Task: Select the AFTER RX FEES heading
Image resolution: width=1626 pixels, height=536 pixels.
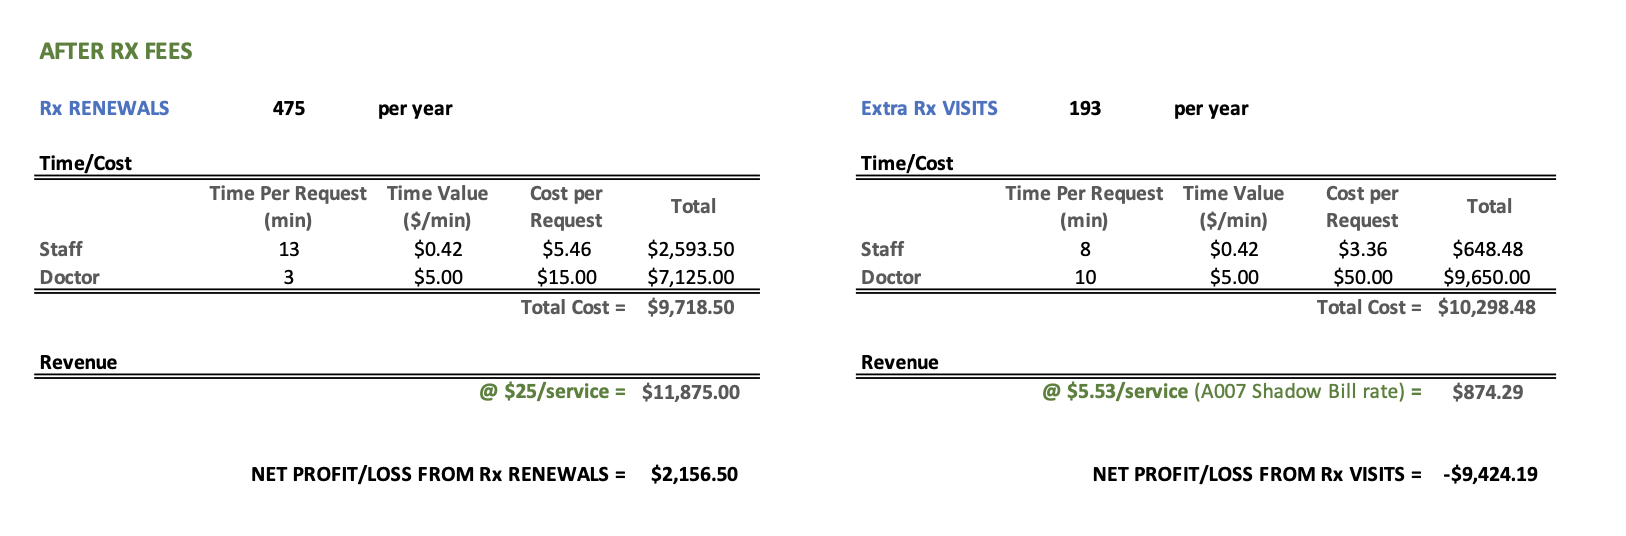Action: [116, 51]
